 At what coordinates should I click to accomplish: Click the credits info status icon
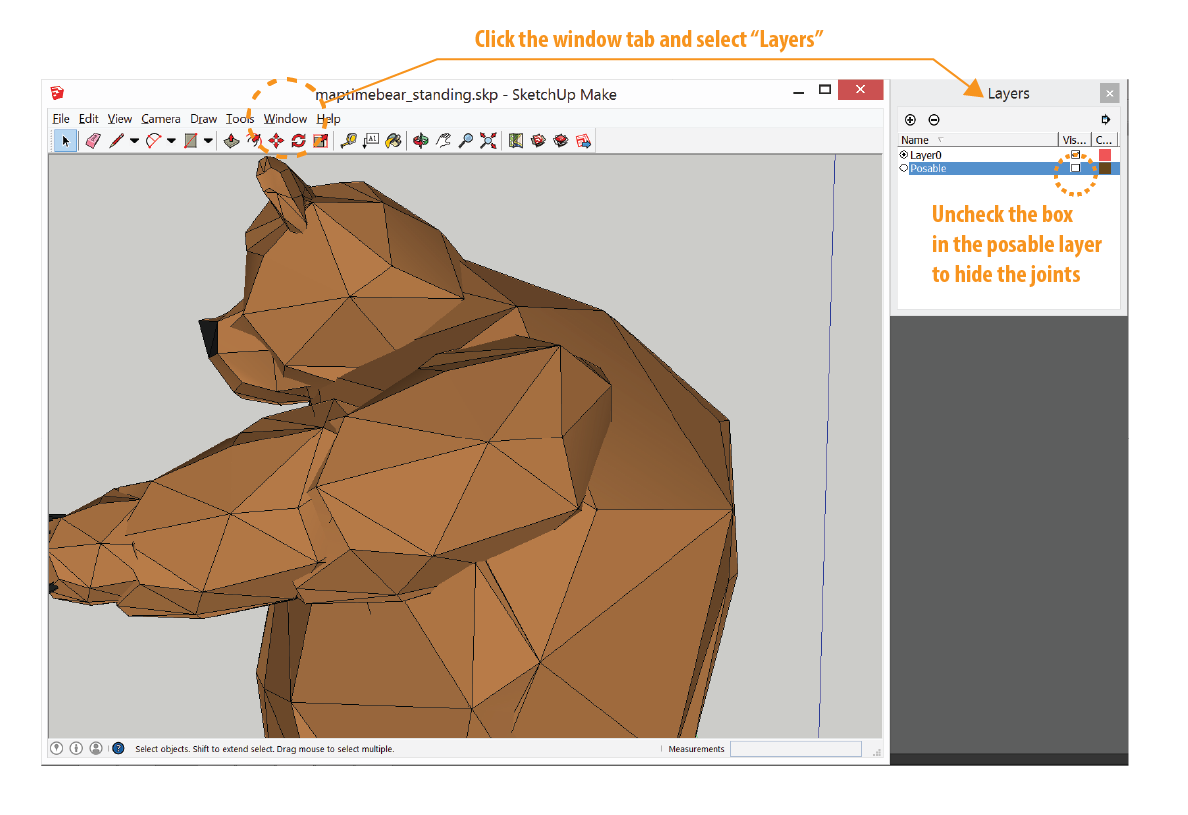(x=77, y=748)
